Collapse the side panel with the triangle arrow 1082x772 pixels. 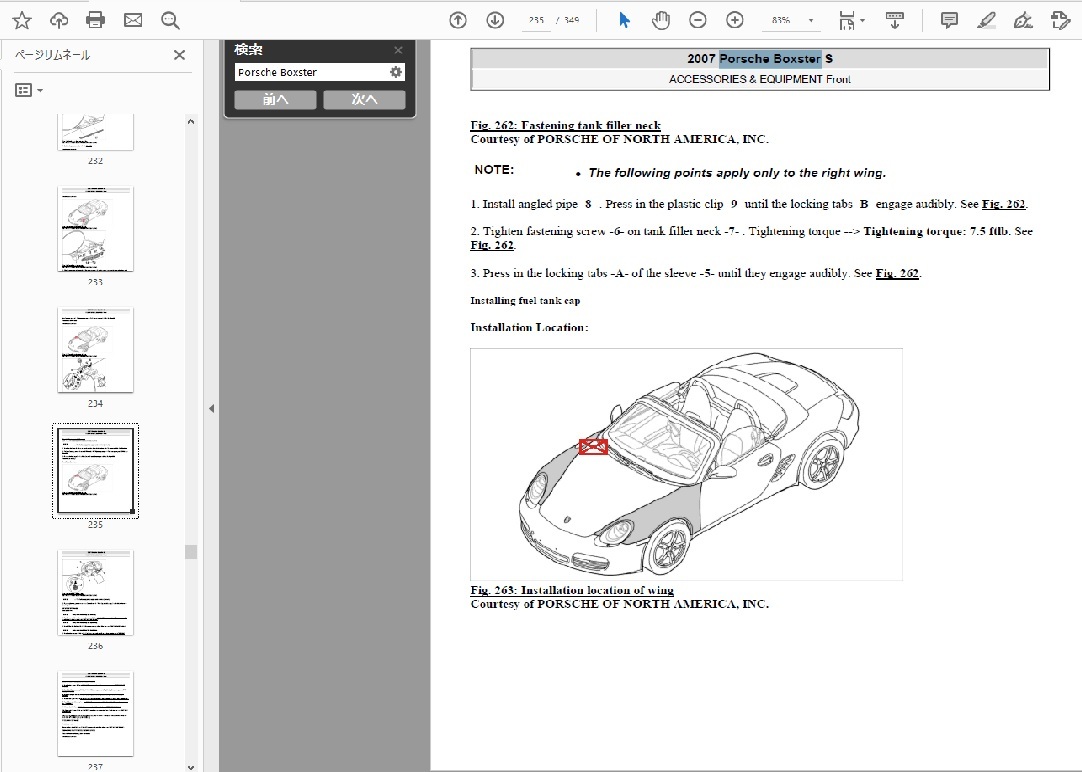click(x=211, y=408)
